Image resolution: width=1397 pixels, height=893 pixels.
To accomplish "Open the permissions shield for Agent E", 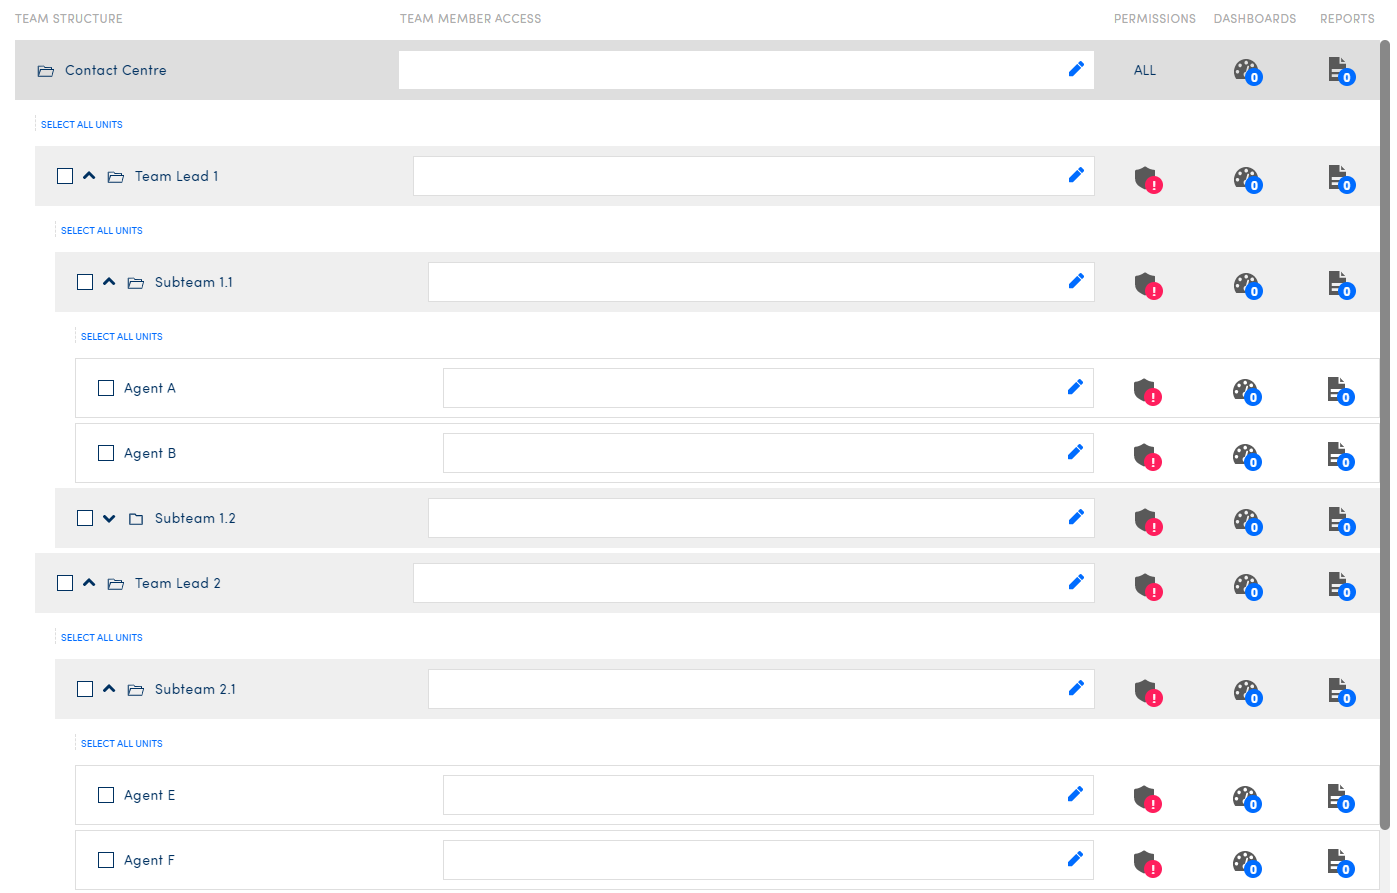I will click(1146, 798).
